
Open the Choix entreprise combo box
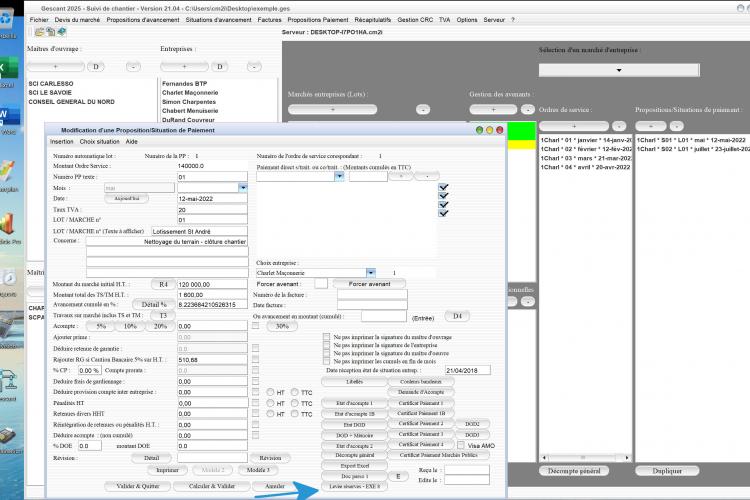click(x=316, y=273)
